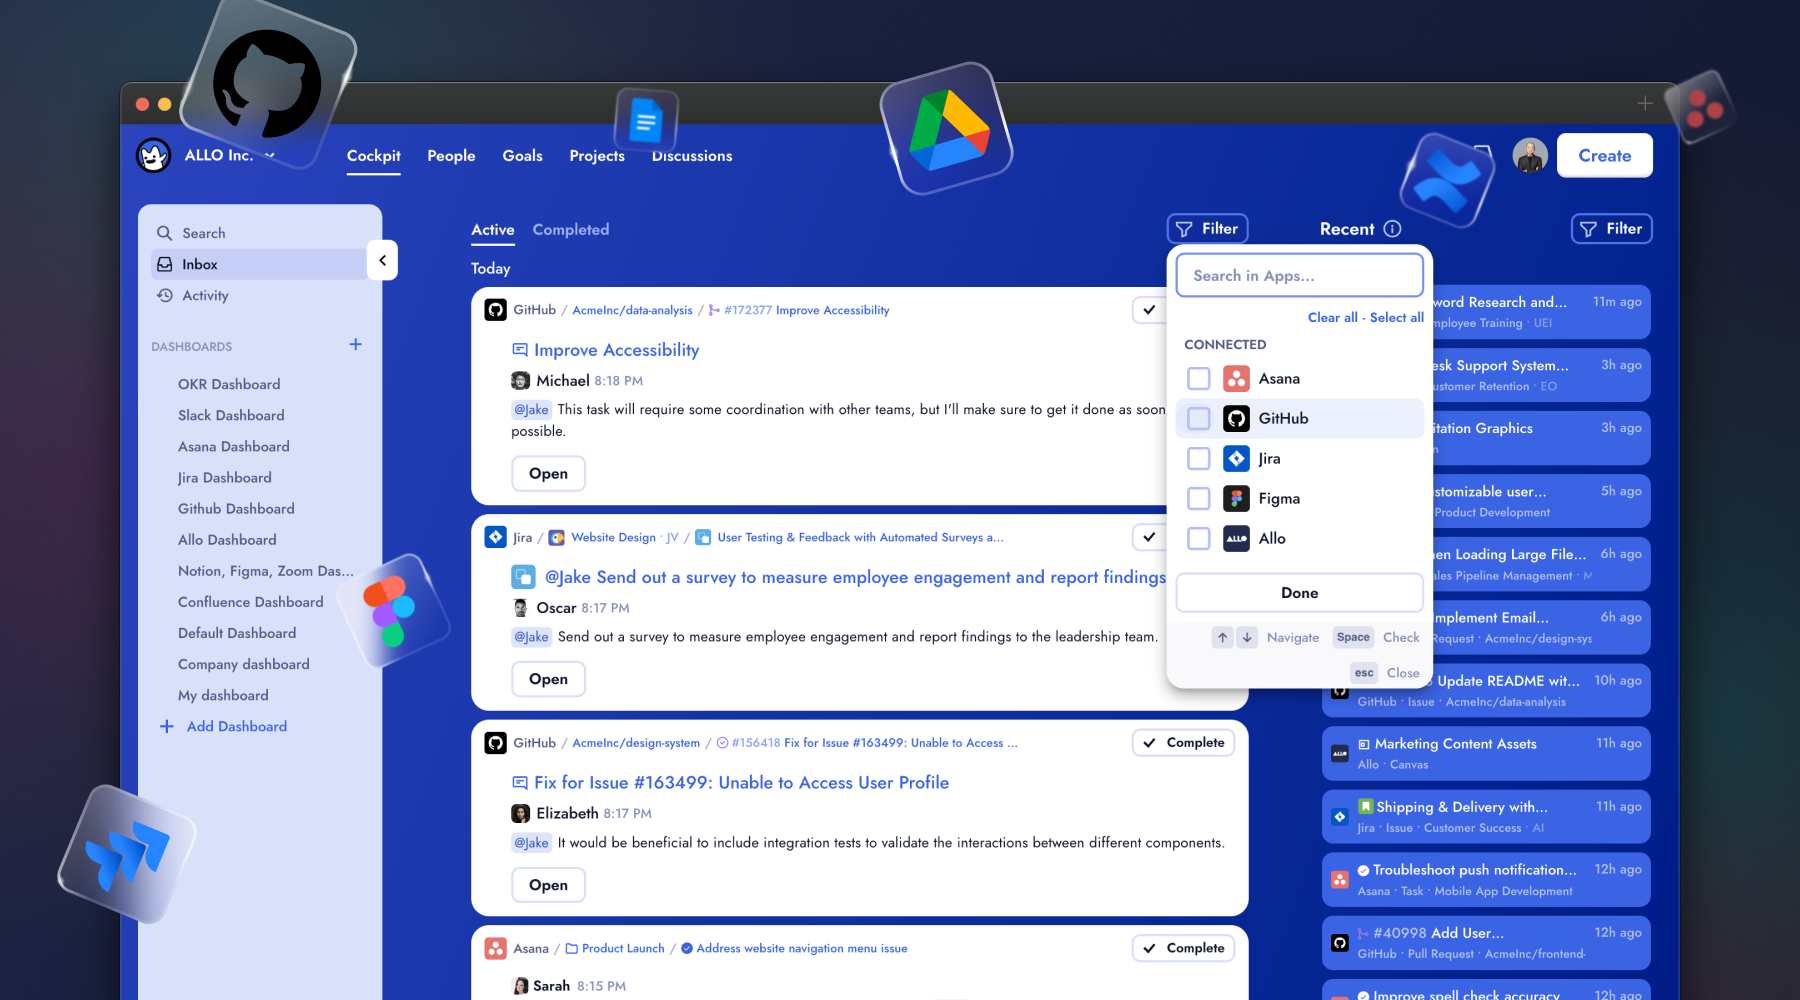Click Done in the filter popup
Image resolution: width=1800 pixels, height=1000 pixels.
[x=1299, y=592]
